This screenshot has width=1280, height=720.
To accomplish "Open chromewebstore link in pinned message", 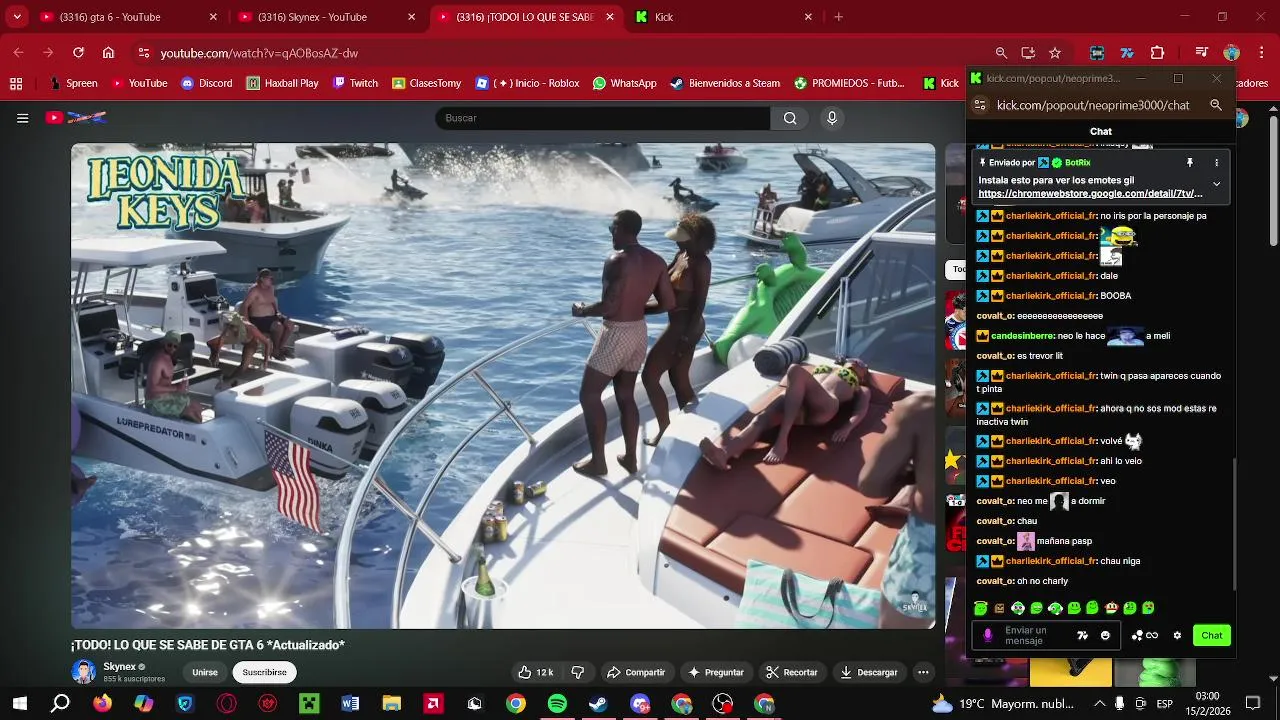I will click(1090, 193).
